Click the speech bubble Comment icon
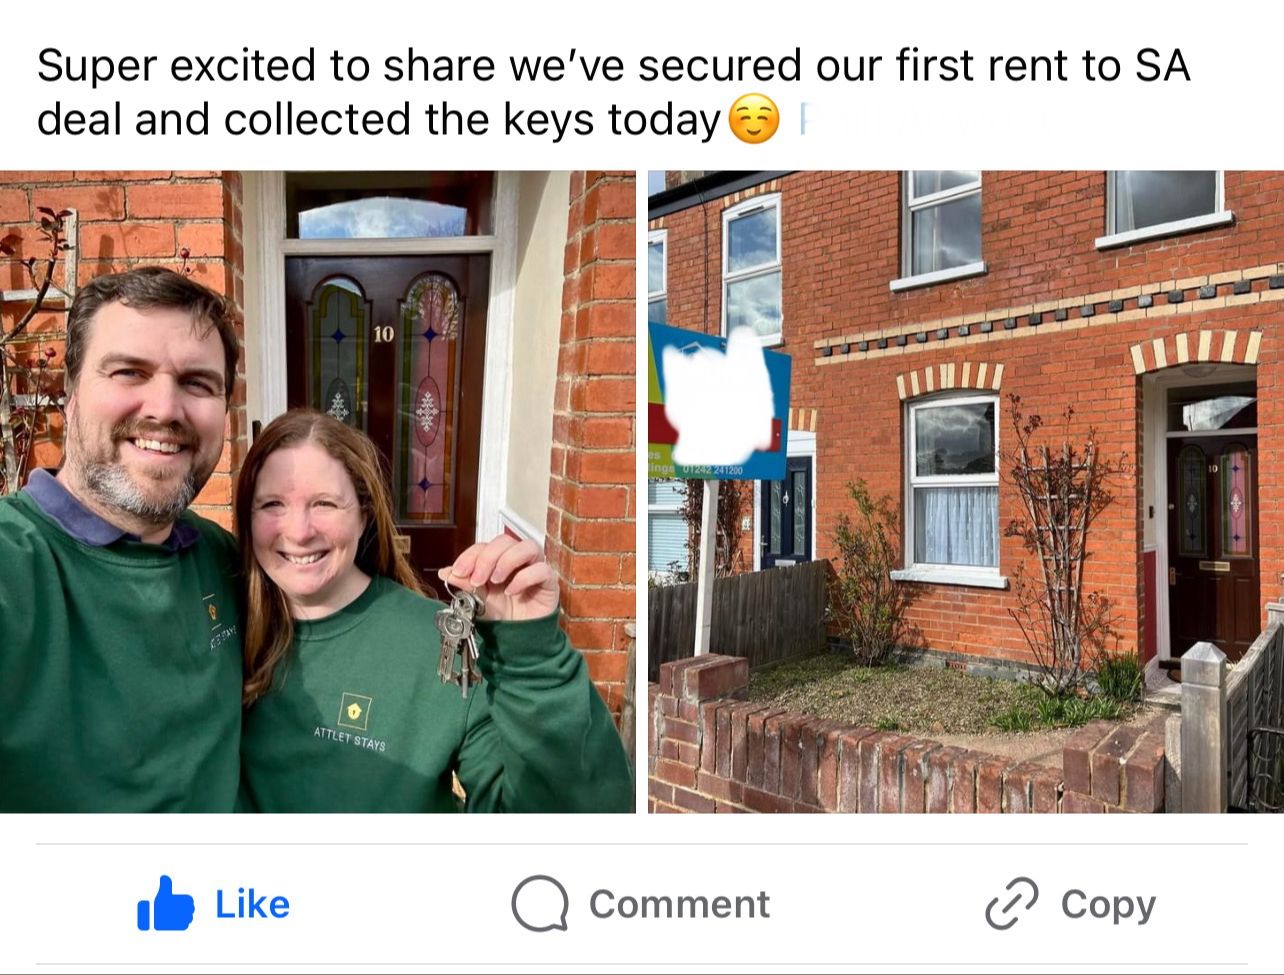Image resolution: width=1284 pixels, height=975 pixels. (540, 904)
